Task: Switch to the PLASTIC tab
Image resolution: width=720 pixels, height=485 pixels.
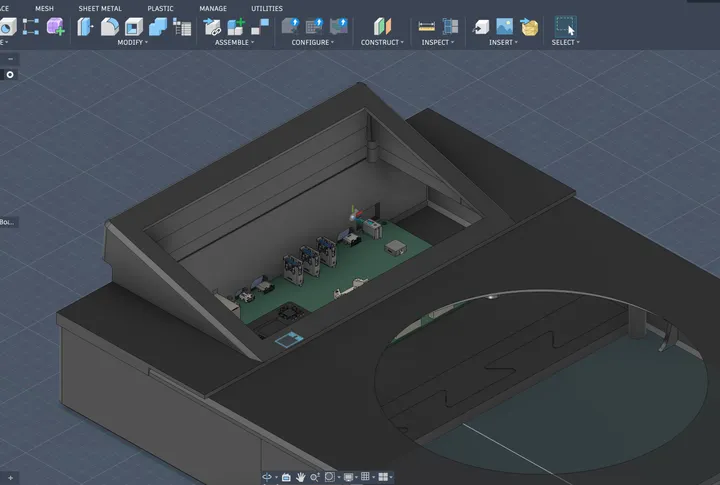Action: 160,9
